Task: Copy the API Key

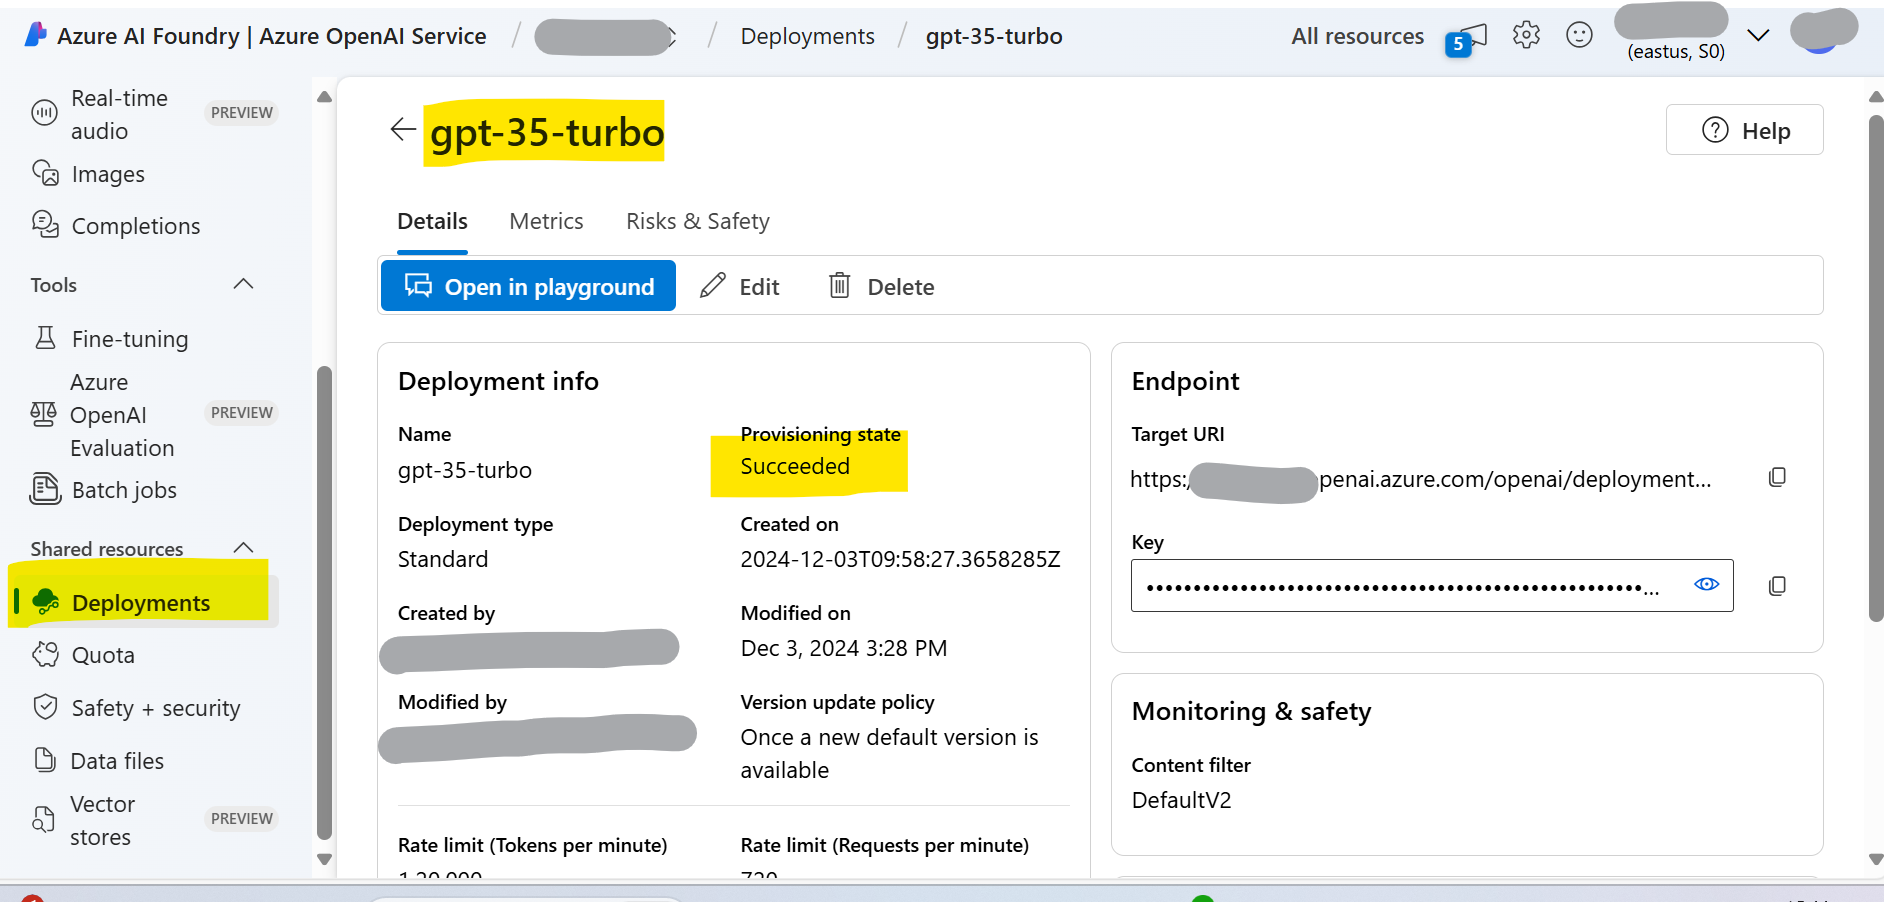Action: 1777,586
